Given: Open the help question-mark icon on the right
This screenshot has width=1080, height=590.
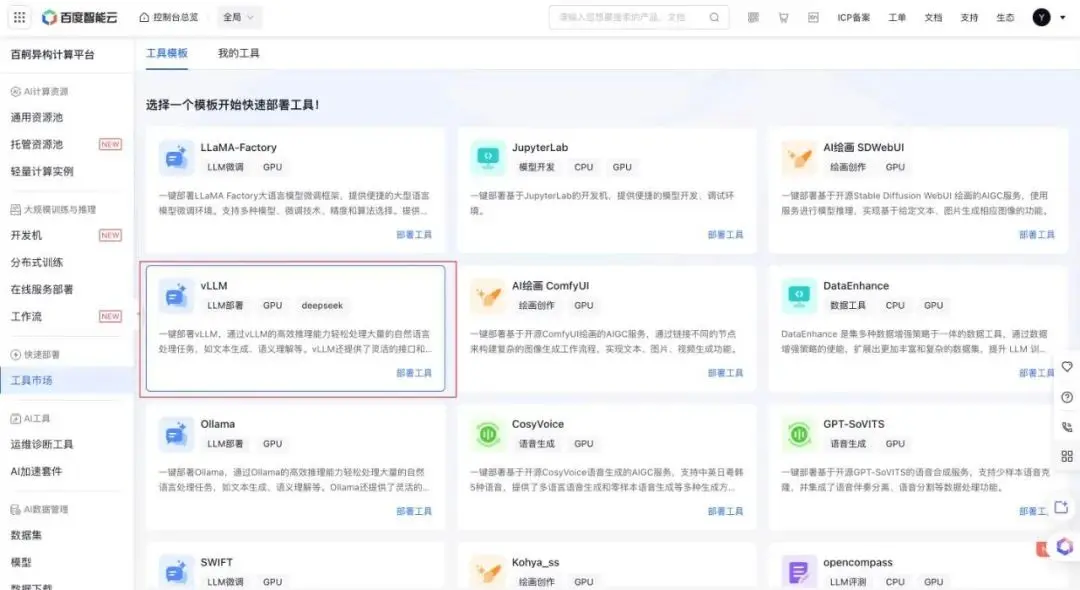Looking at the screenshot, I should tap(1066, 397).
